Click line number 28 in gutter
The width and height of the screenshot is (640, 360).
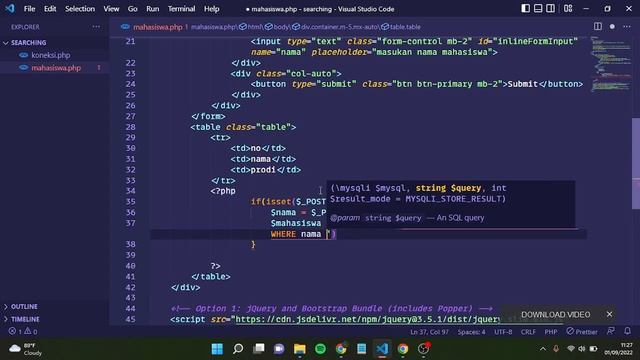click(130, 127)
